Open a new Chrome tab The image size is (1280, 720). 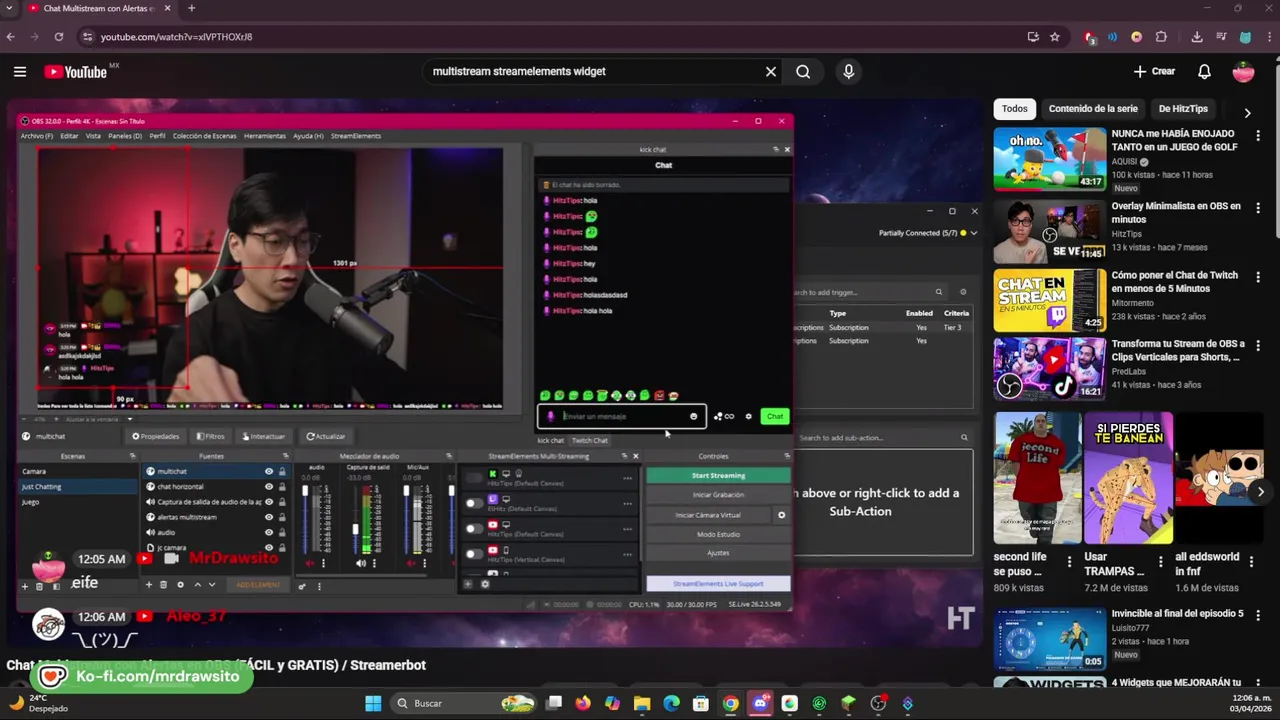pyautogui.click(x=191, y=8)
